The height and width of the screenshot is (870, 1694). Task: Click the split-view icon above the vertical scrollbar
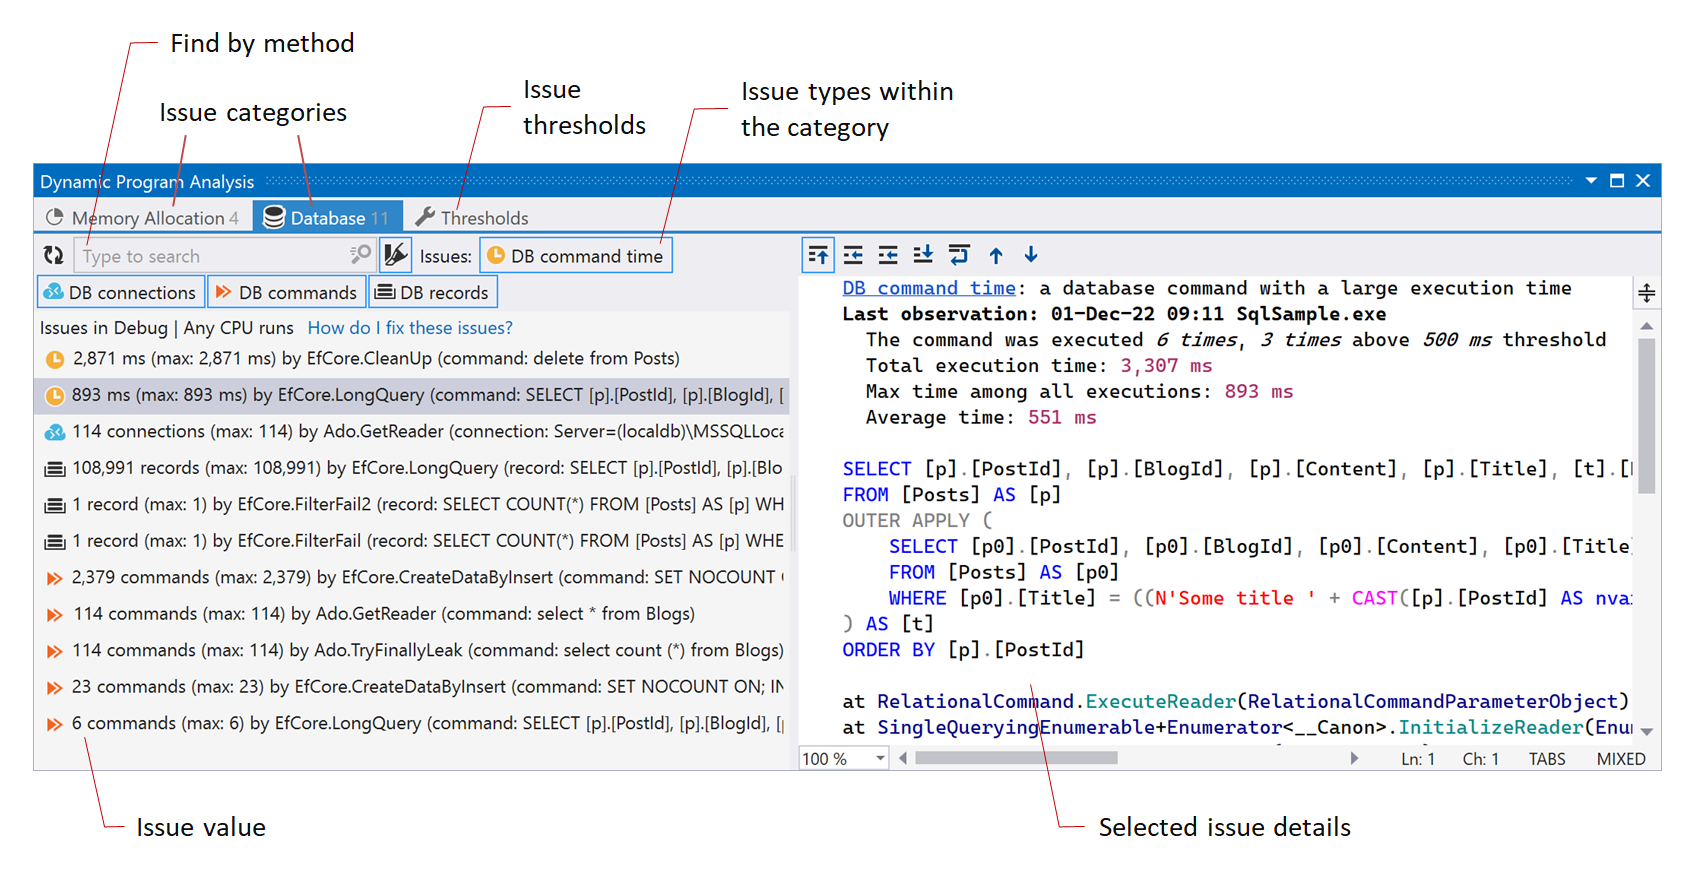[x=1646, y=293]
